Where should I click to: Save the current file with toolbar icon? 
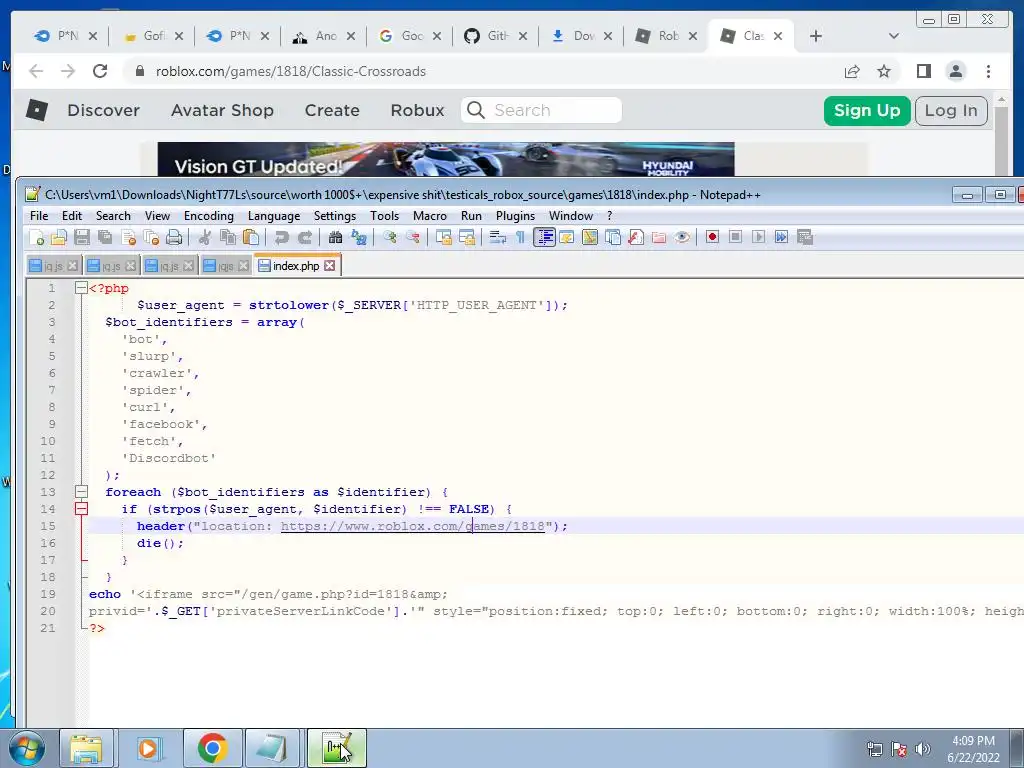[x=82, y=238]
